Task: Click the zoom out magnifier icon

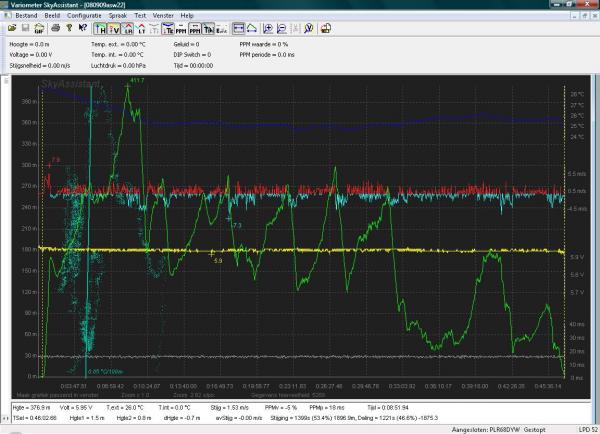Action: pyautogui.click(x=282, y=29)
